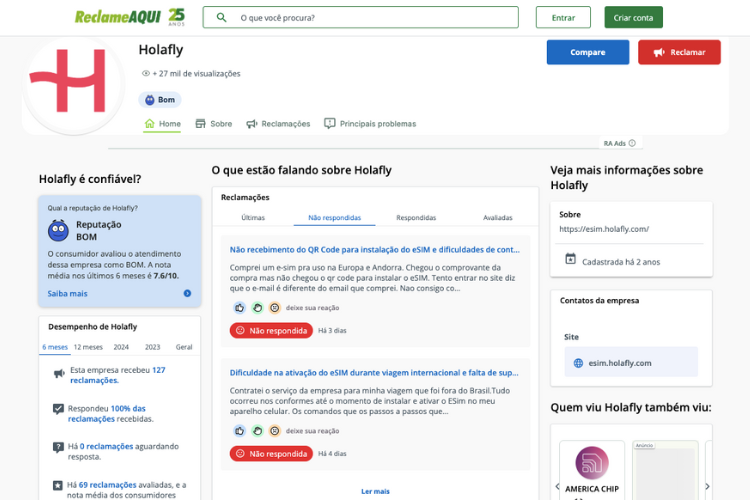The height and width of the screenshot is (500, 750).
Task: Open the Sobre tab
Action: 213,124
